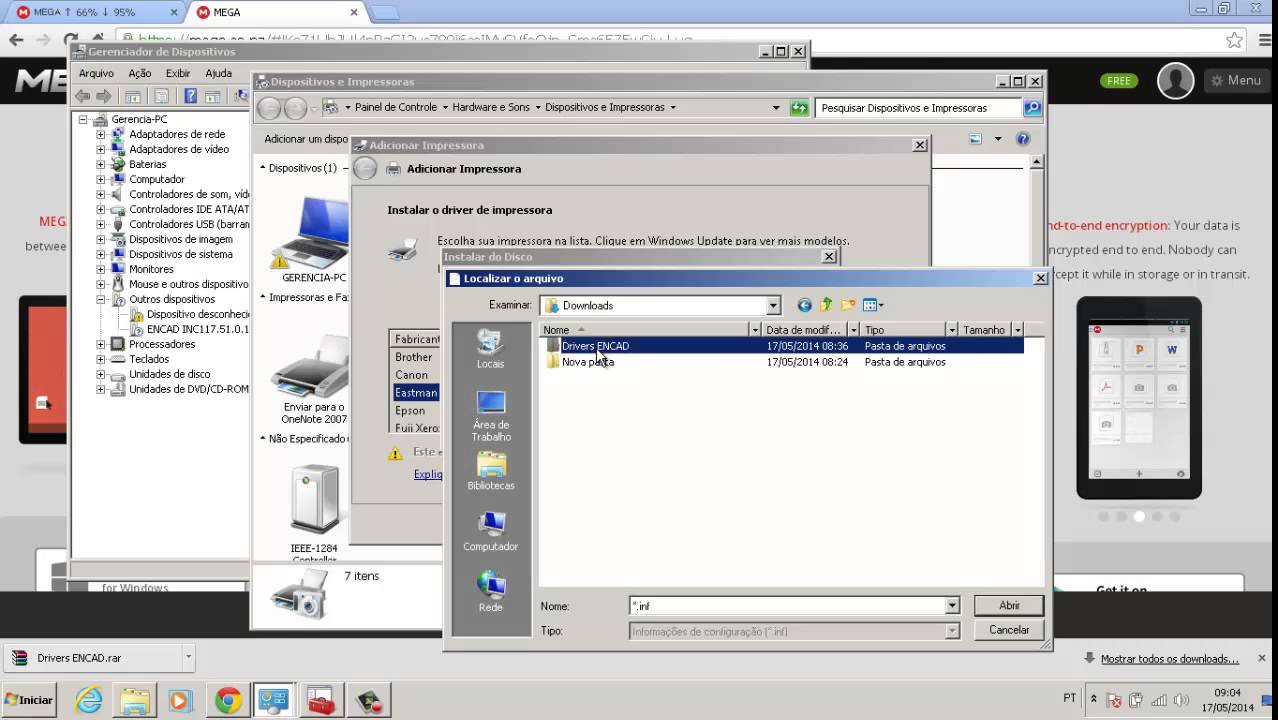
Task: Select Monitores in device tree
Action: [151, 269]
